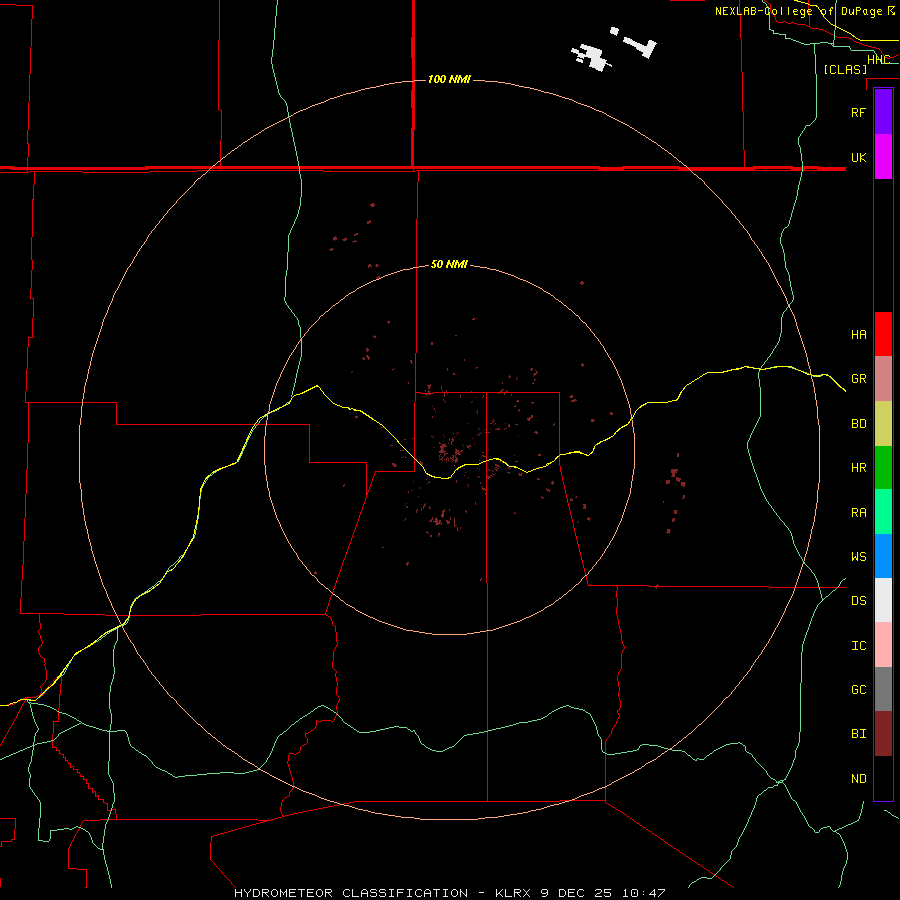Click the WS legend label
This screenshot has height=900, width=900.
coord(858,557)
